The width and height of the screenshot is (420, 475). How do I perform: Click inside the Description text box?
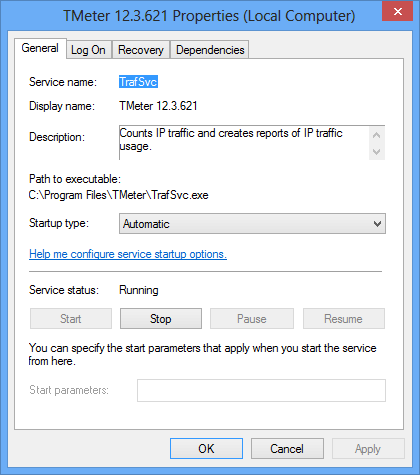click(244, 143)
